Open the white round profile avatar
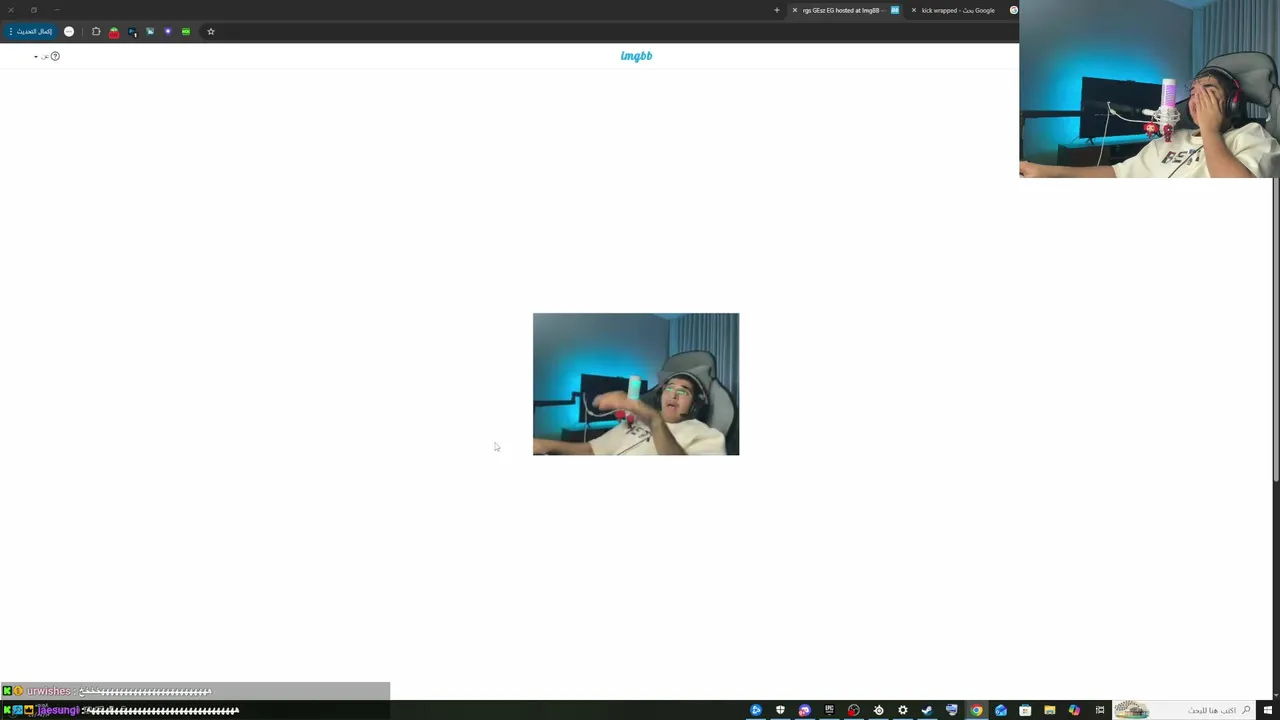Screen dimensions: 1280x720 (x=69, y=31)
